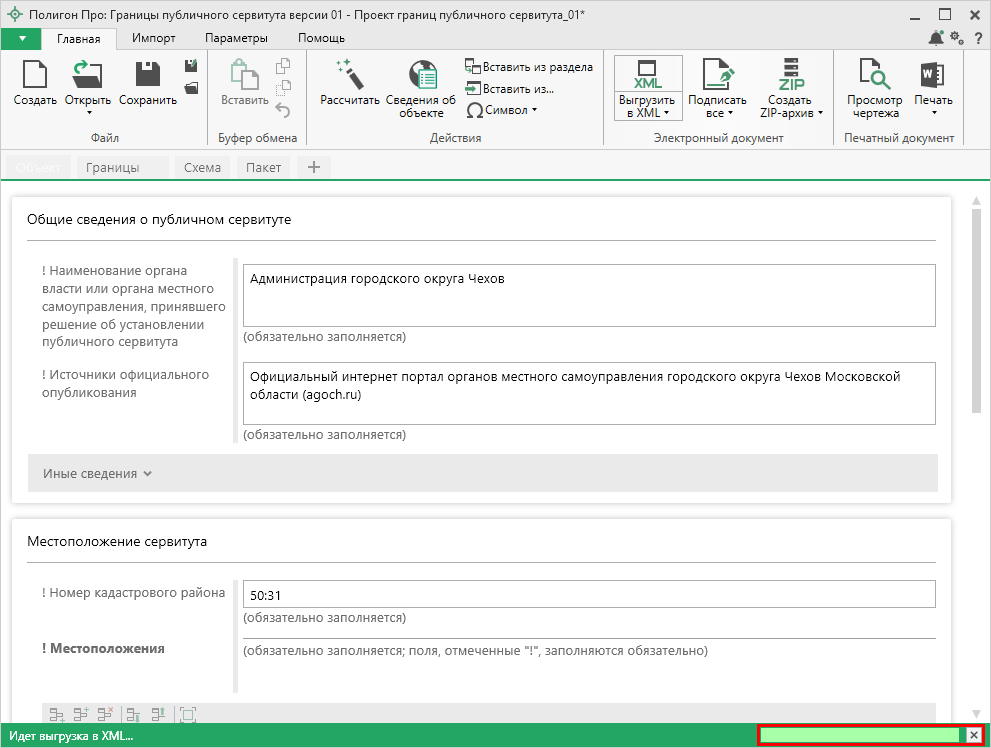Click the help question mark icon
Viewport: 991px width, 748px height.
tap(978, 38)
